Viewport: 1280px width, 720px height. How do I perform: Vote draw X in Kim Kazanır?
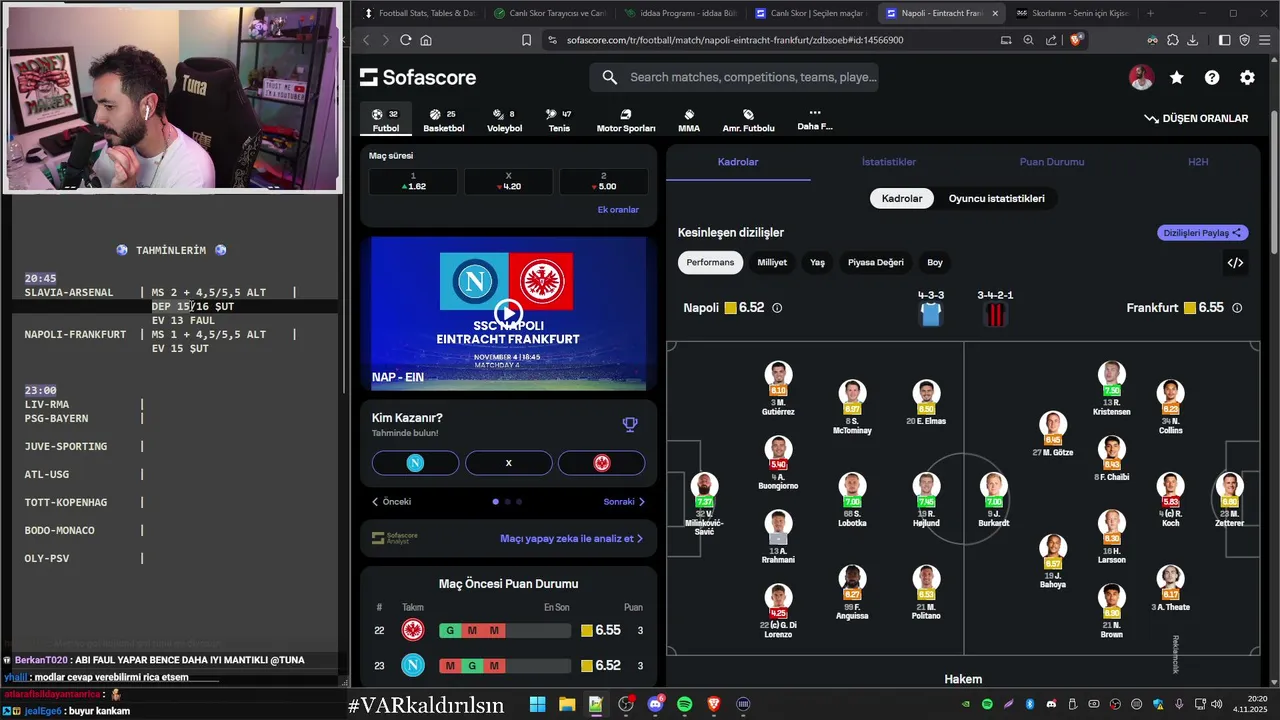(508, 463)
